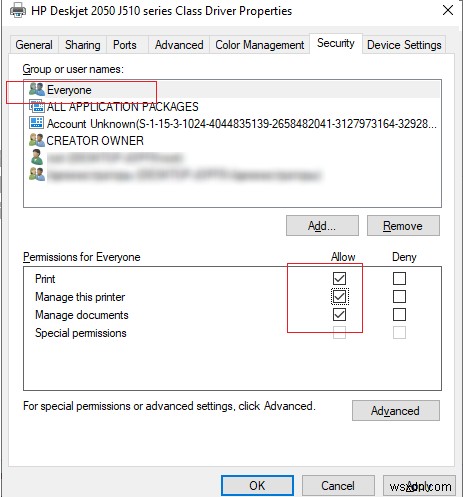Click the CREATOR OWNER group icon

click(37, 140)
